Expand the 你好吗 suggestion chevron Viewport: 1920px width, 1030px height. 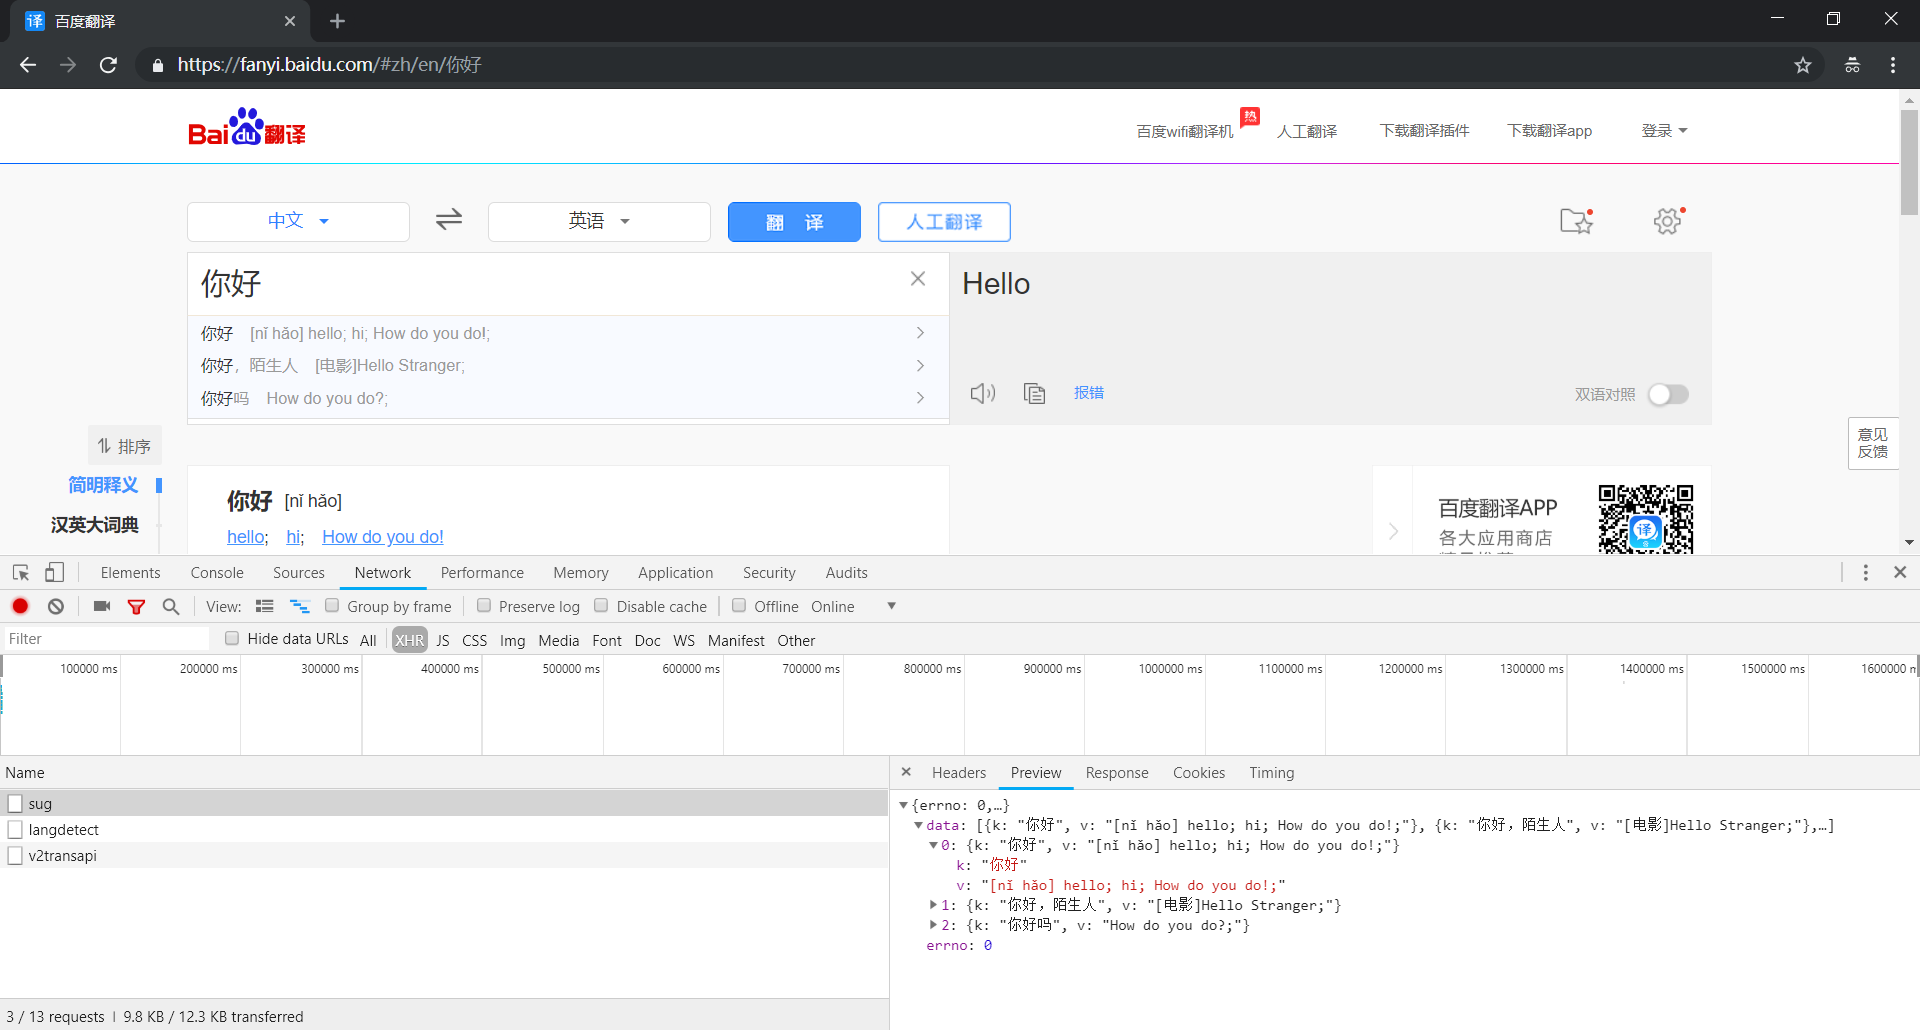(x=920, y=398)
